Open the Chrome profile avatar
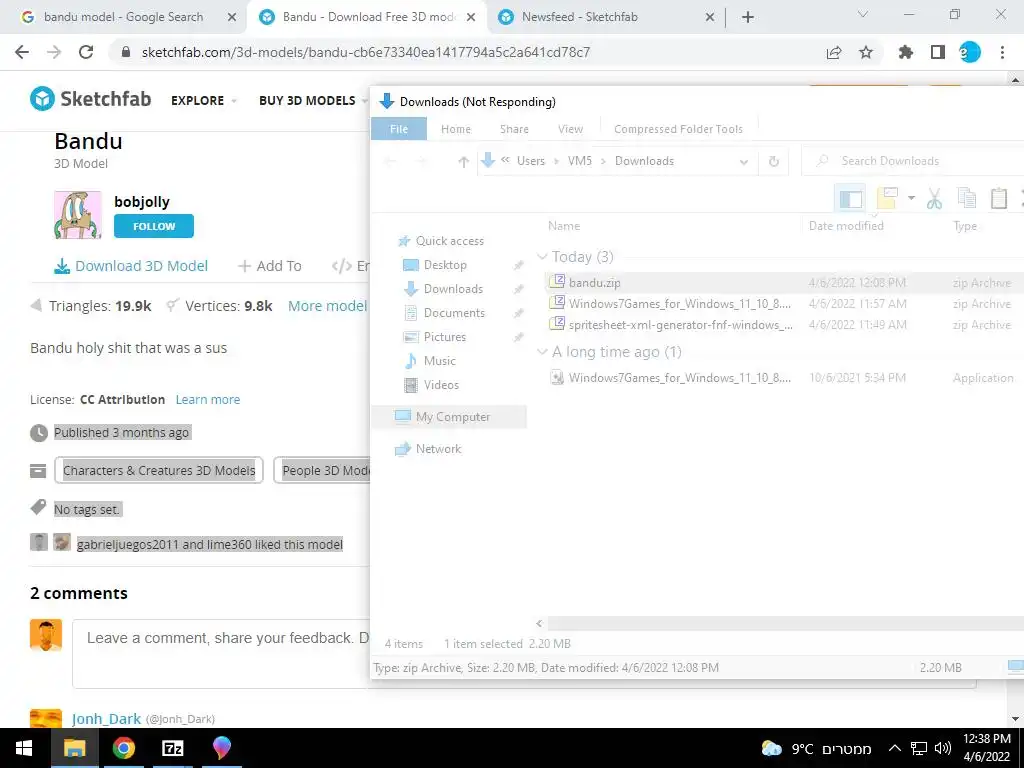The image size is (1024, 768). (x=970, y=52)
